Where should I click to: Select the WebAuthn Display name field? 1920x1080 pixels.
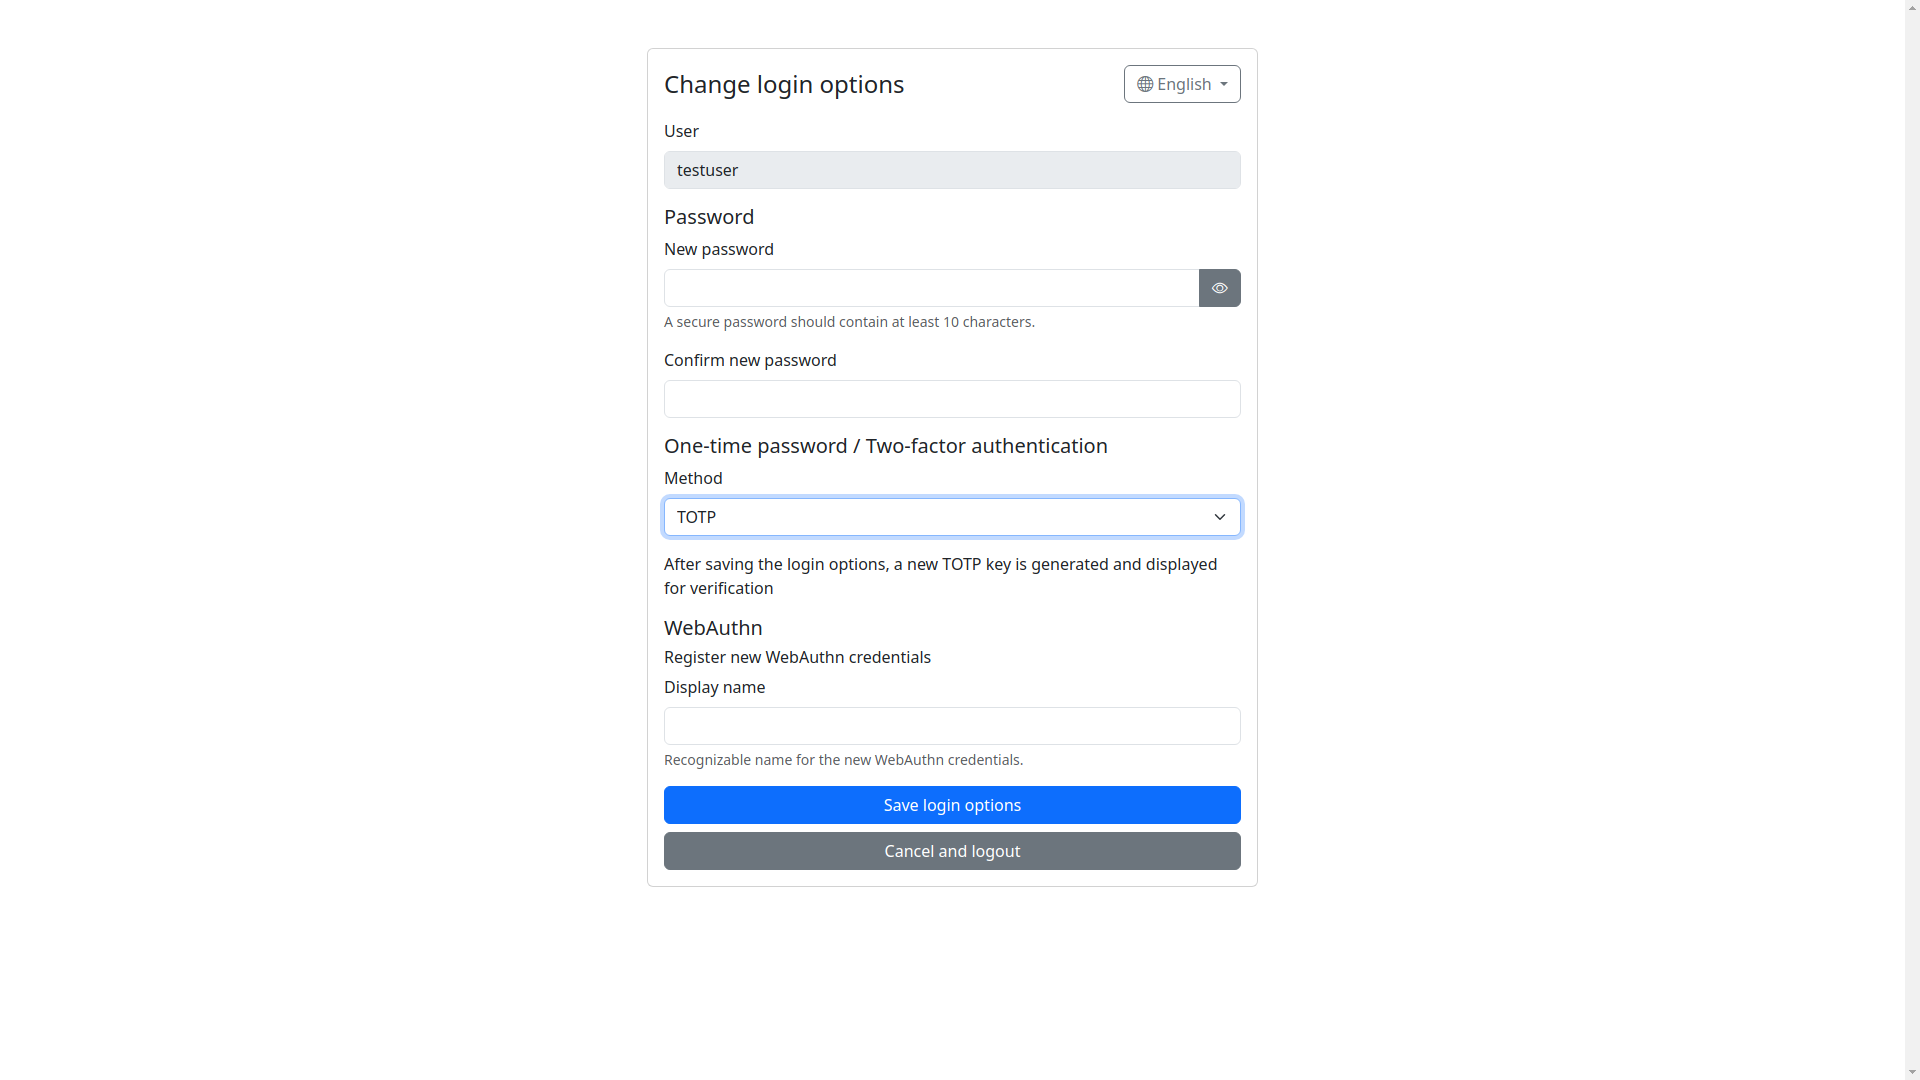(x=951, y=726)
